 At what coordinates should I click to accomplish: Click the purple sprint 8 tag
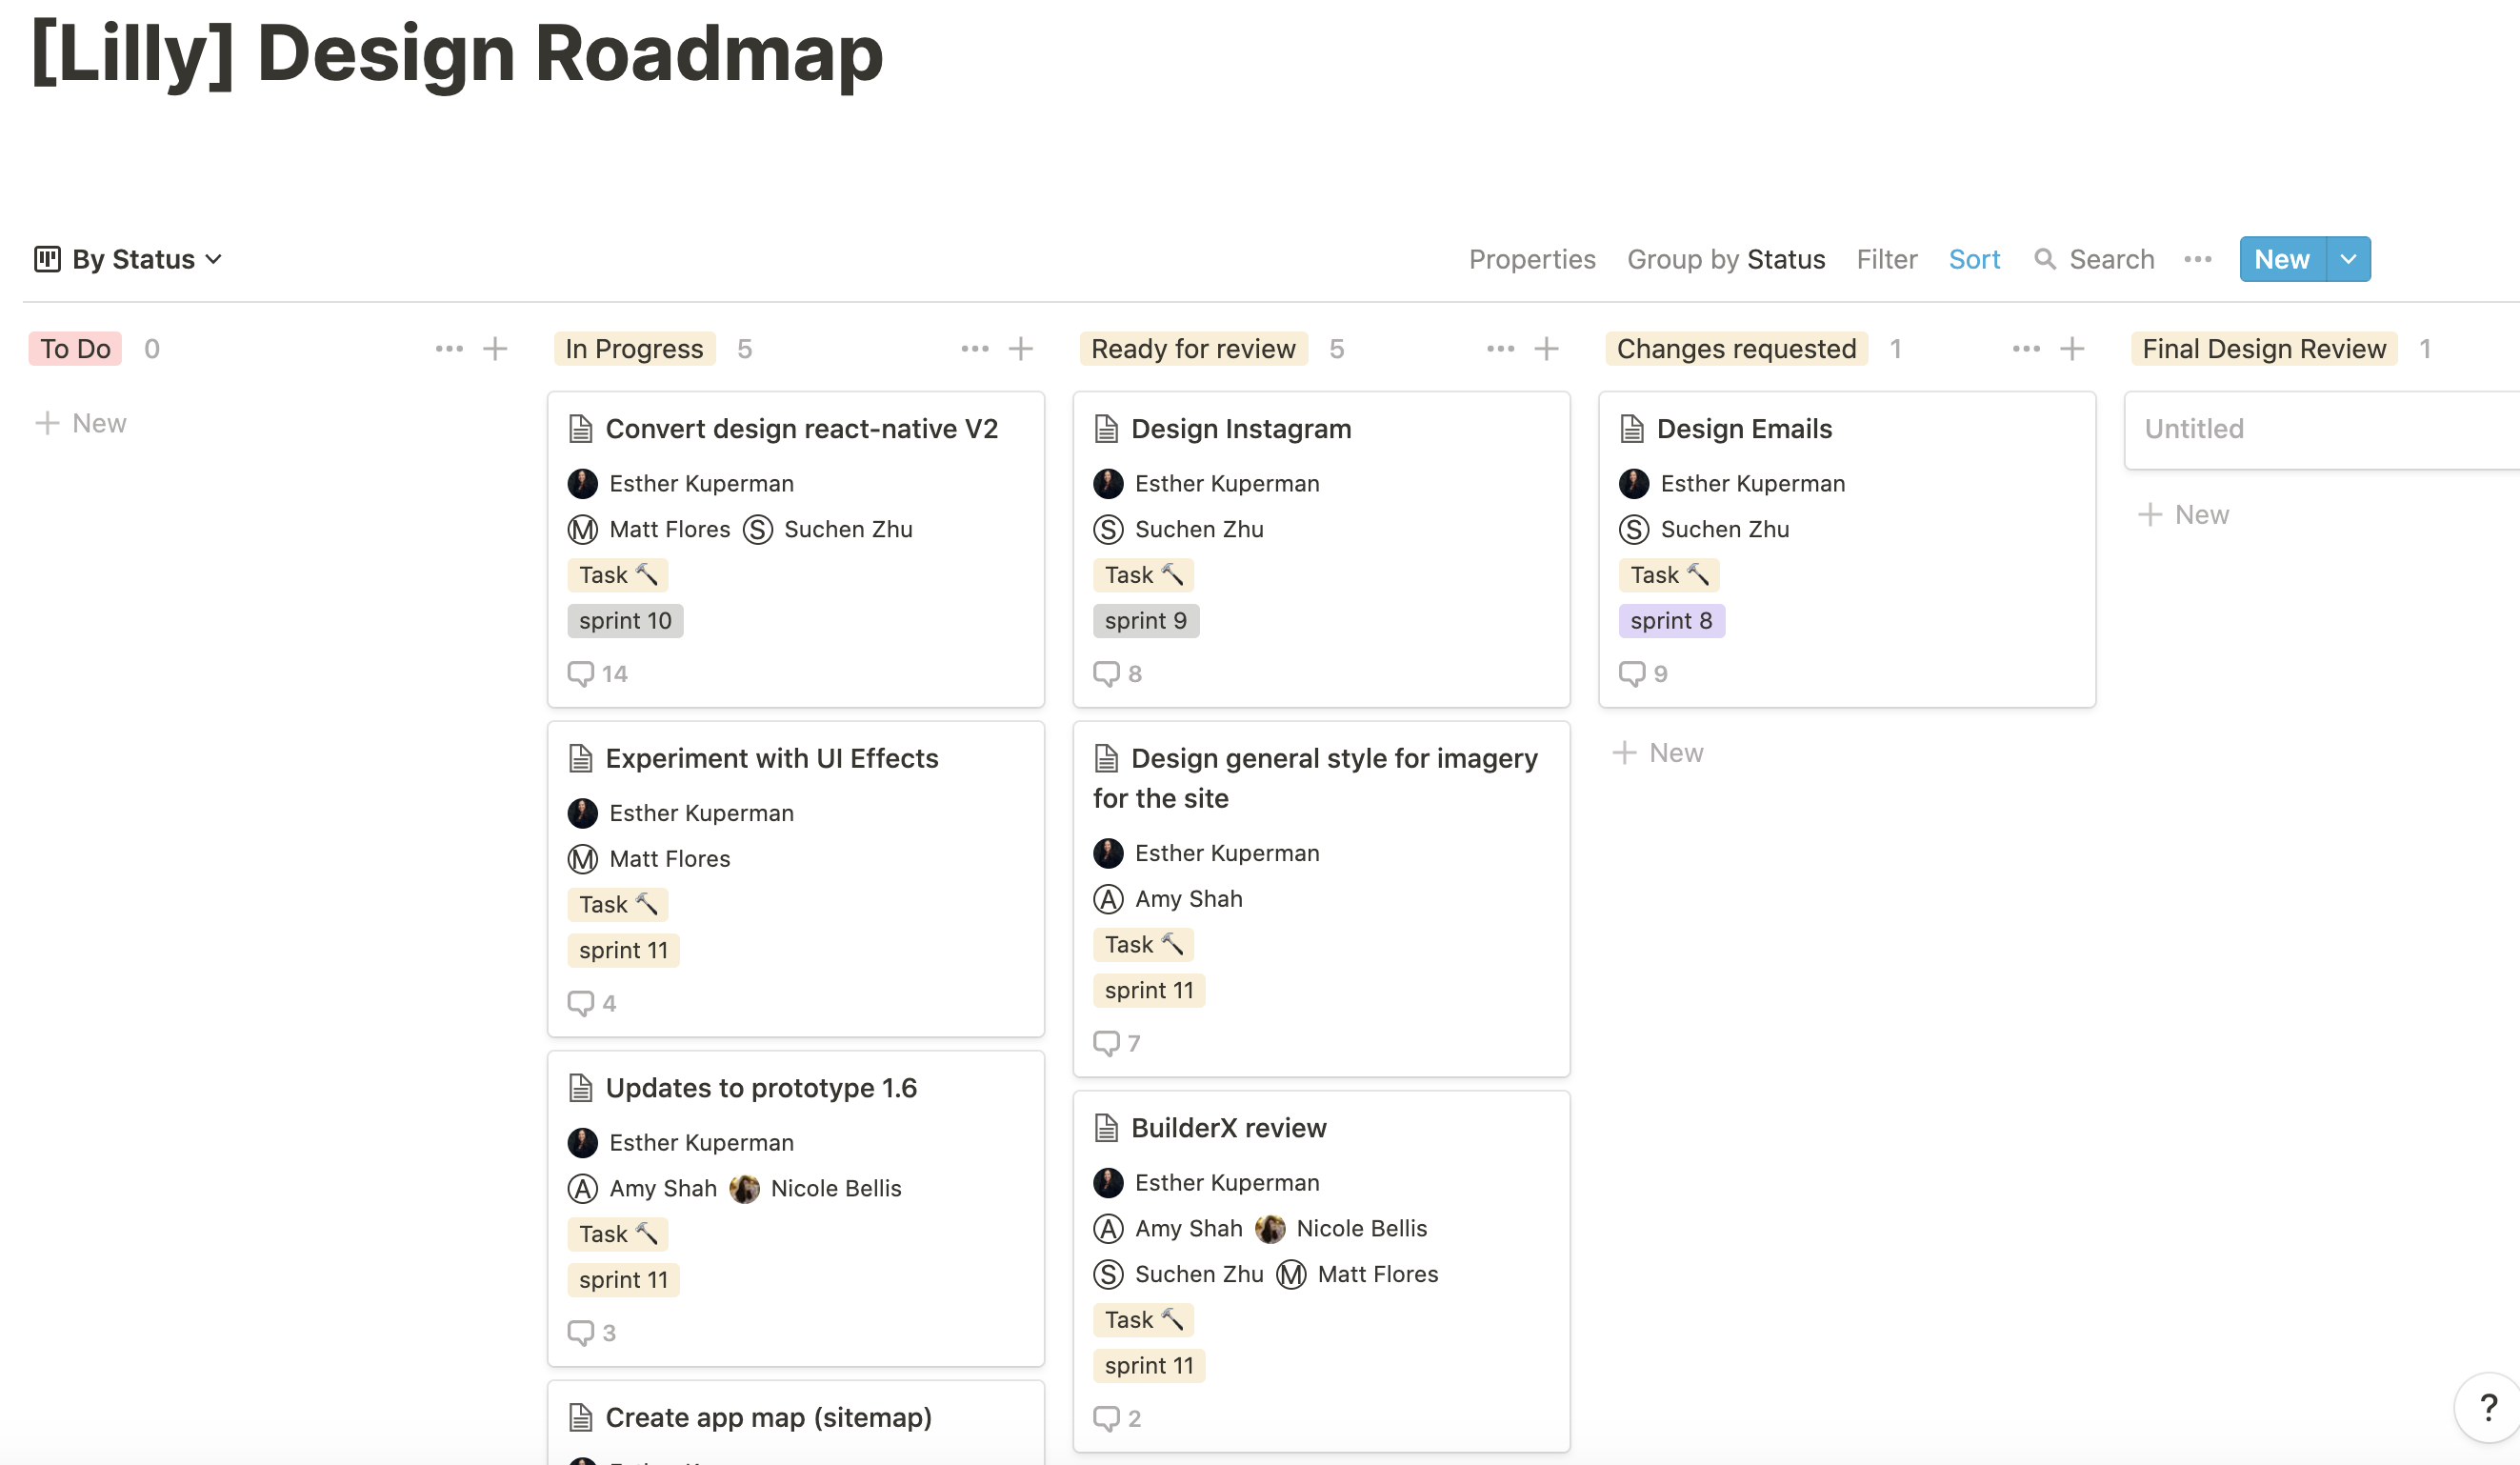coord(1670,621)
